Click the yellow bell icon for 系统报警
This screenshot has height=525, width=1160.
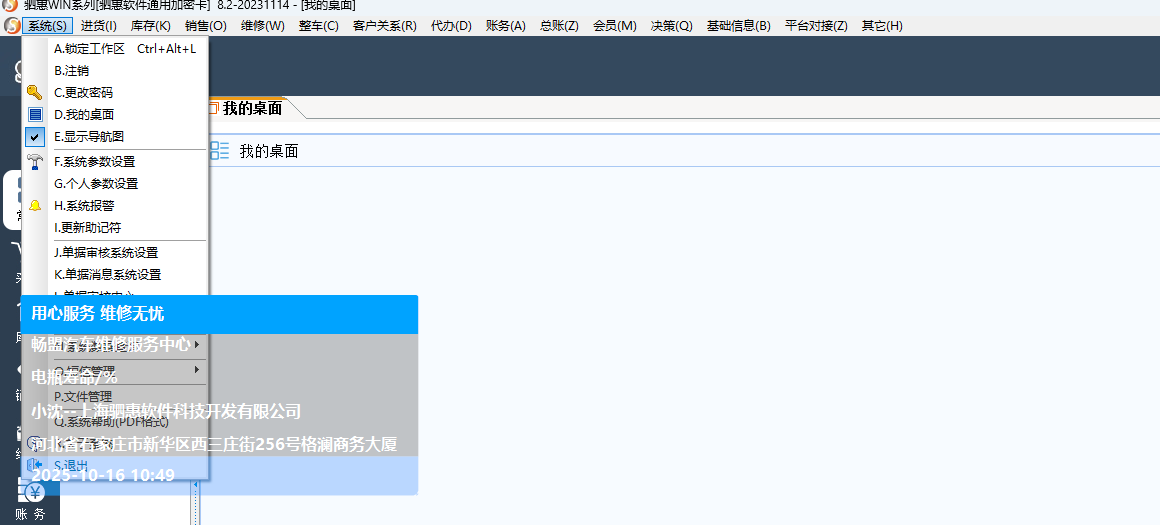coord(35,205)
